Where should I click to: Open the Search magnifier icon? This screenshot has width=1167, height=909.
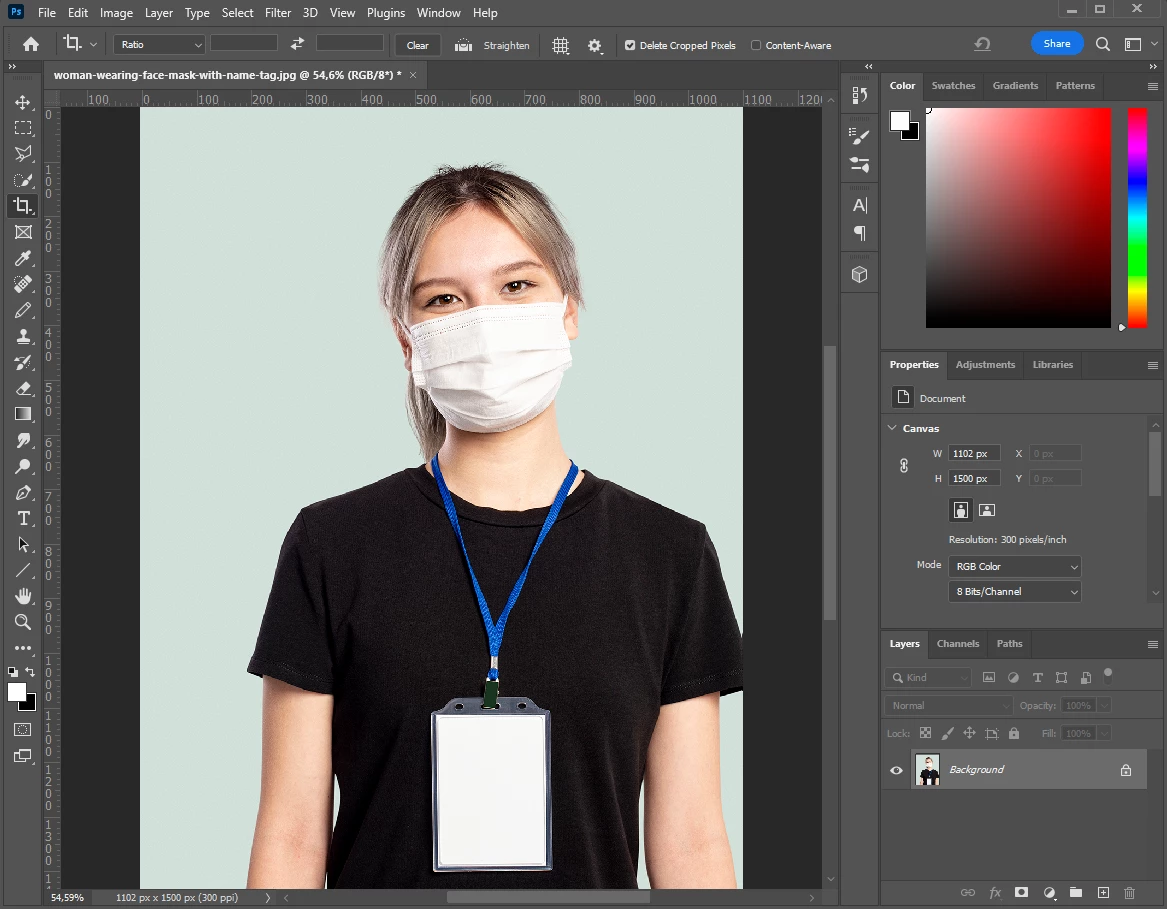pyautogui.click(x=1103, y=45)
